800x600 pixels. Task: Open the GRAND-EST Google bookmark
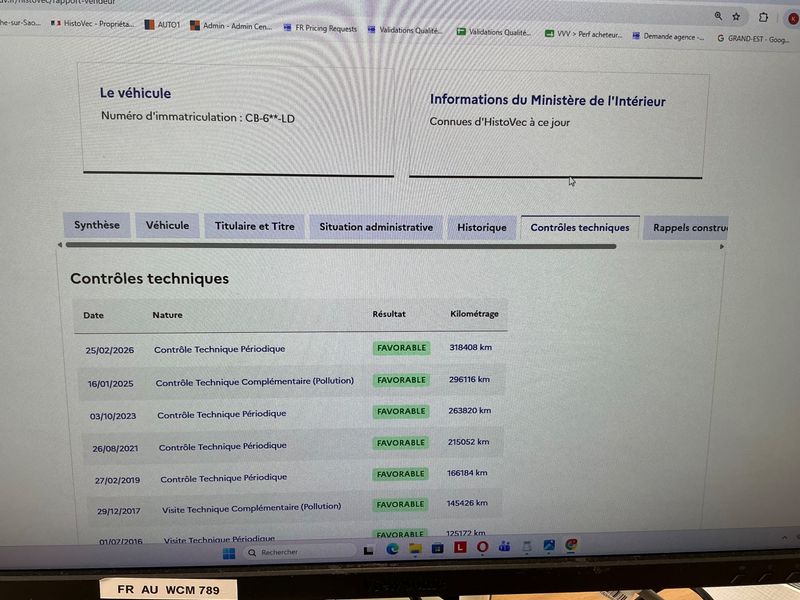[x=753, y=38]
